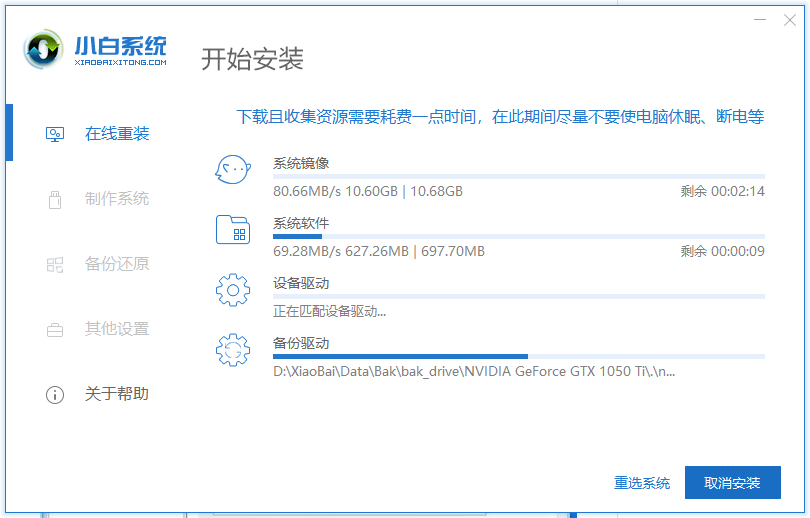Go to 备份还原 in the sidebar

(x=117, y=264)
